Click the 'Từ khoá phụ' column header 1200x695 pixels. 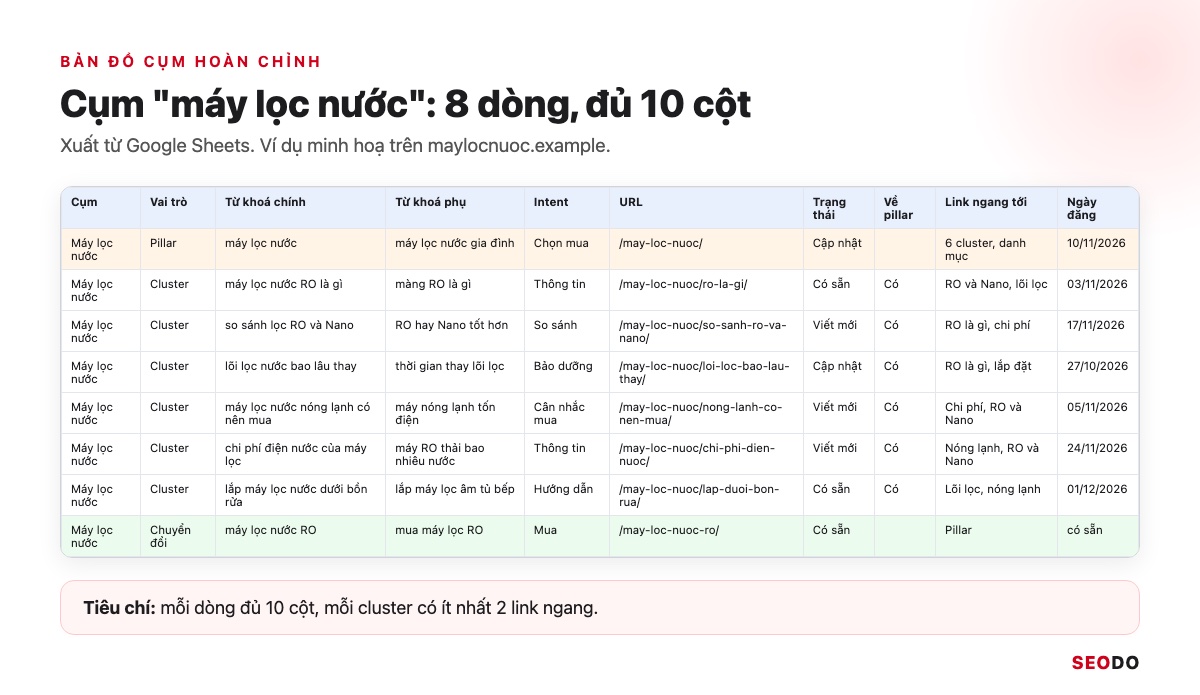pyautogui.click(x=454, y=208)
